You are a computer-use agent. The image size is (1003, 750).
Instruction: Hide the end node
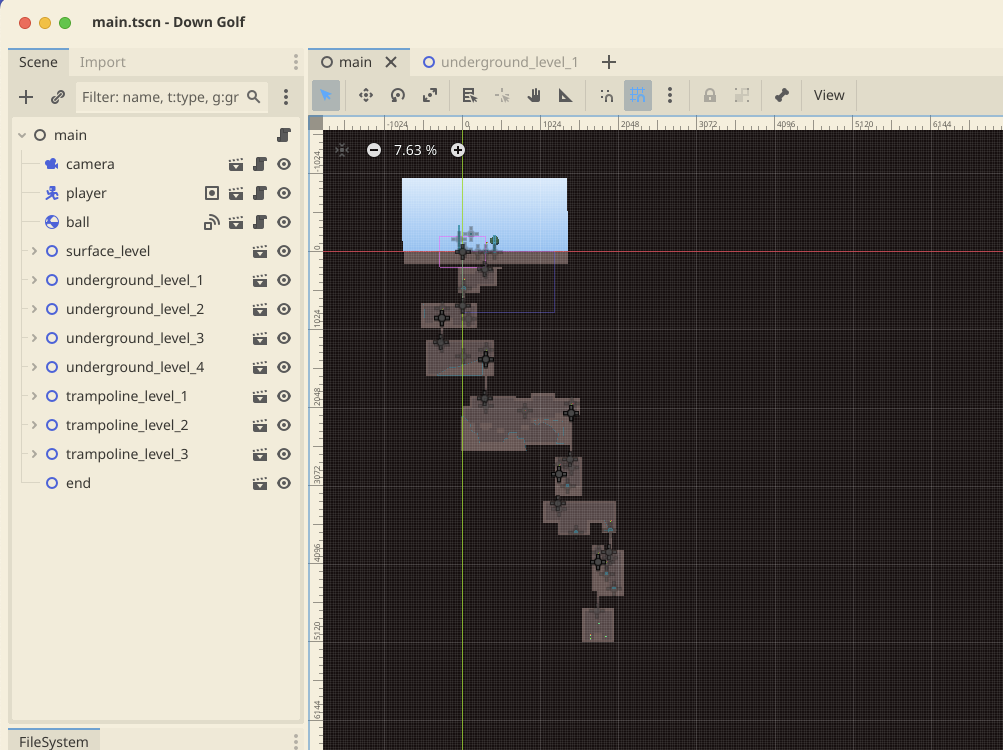[284, 483]
